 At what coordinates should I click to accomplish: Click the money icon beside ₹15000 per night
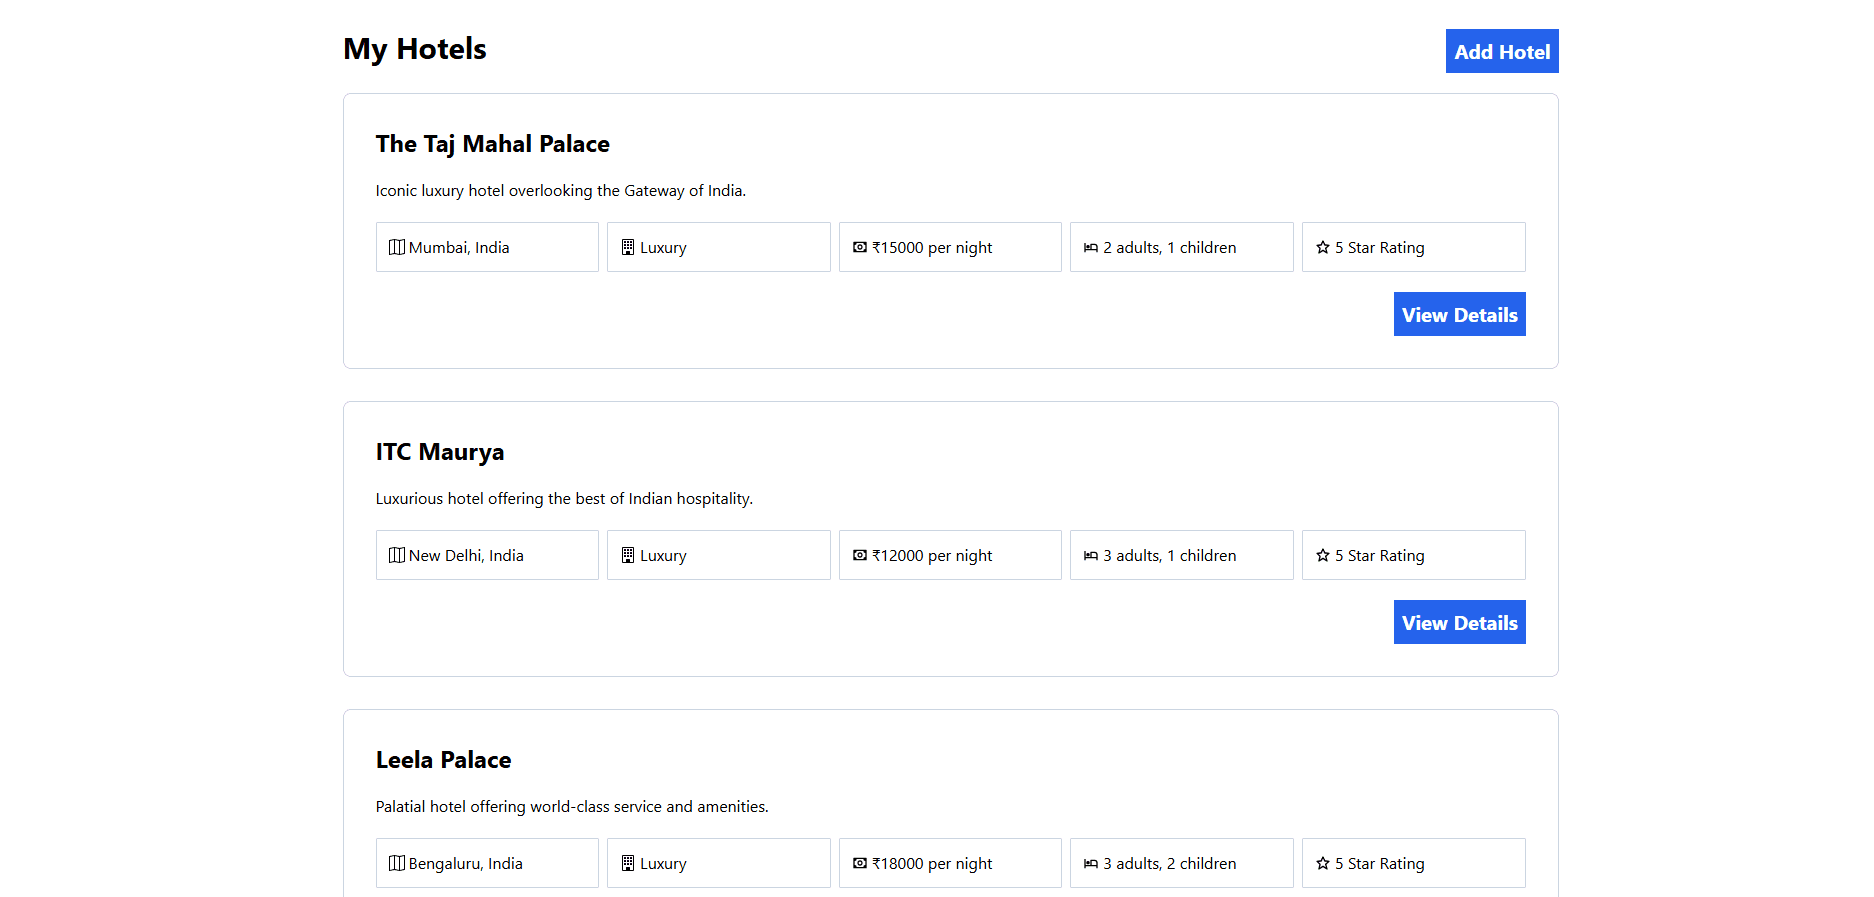pos(860,247)
